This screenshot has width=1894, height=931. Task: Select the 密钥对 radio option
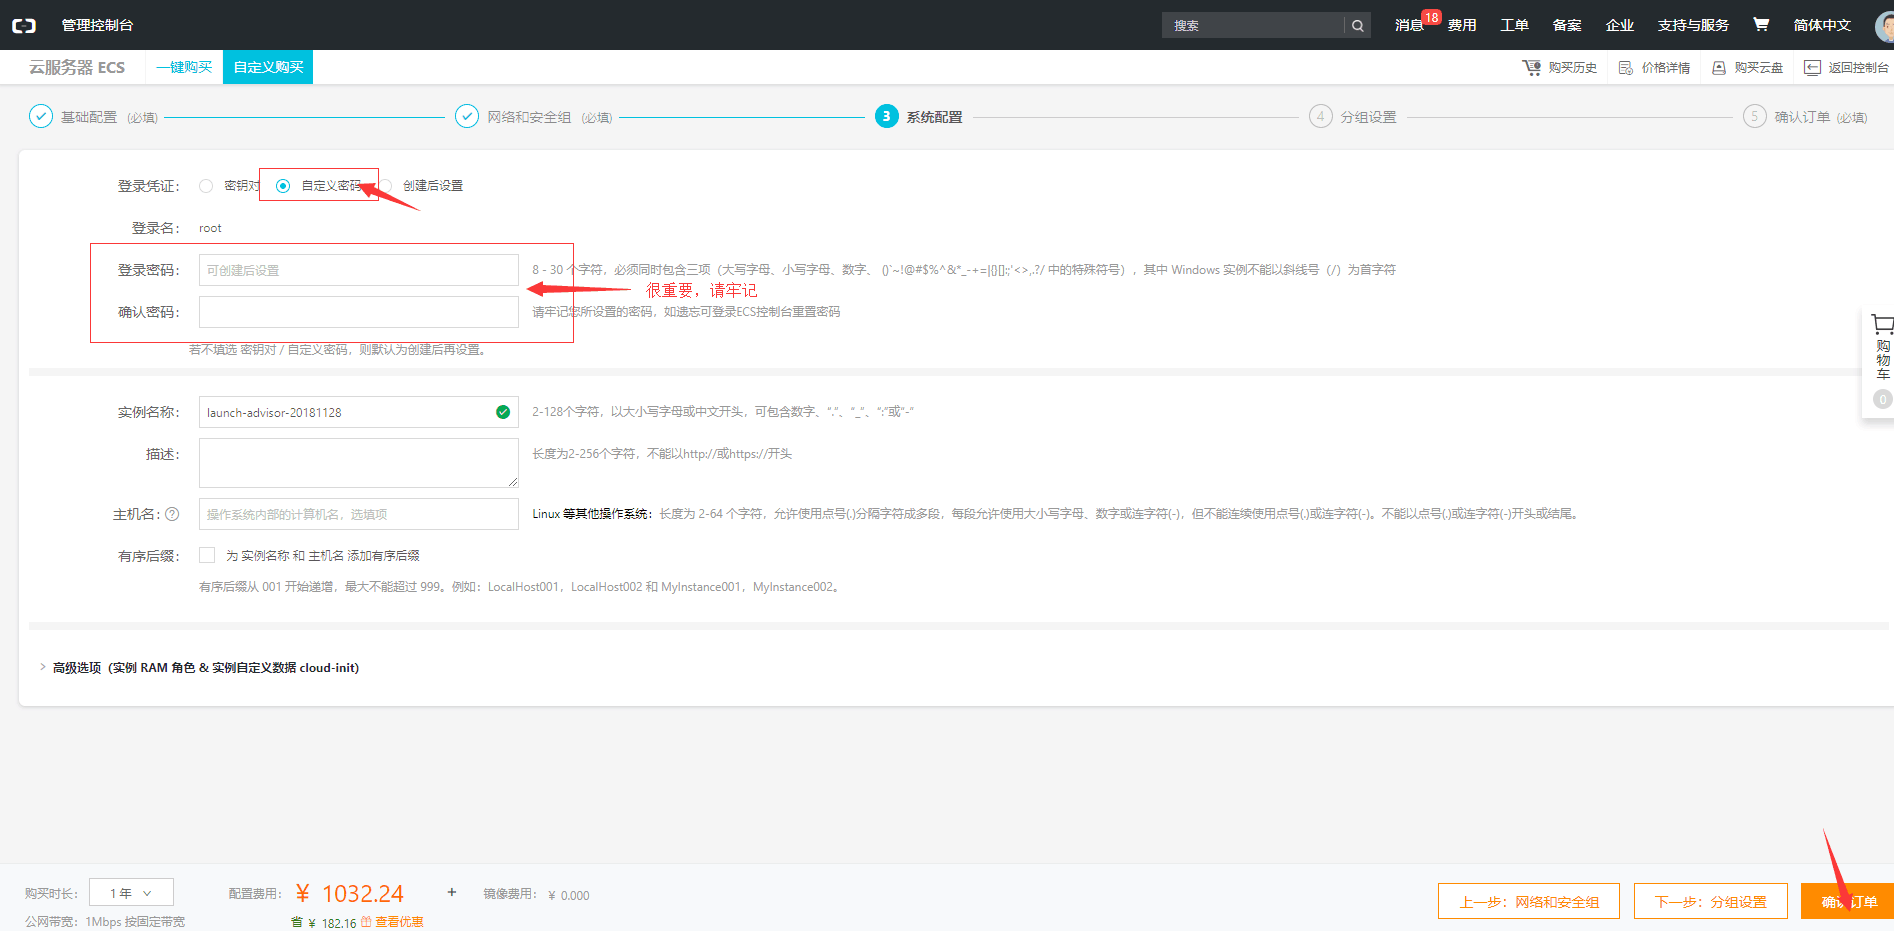click(x=206, y=186)
